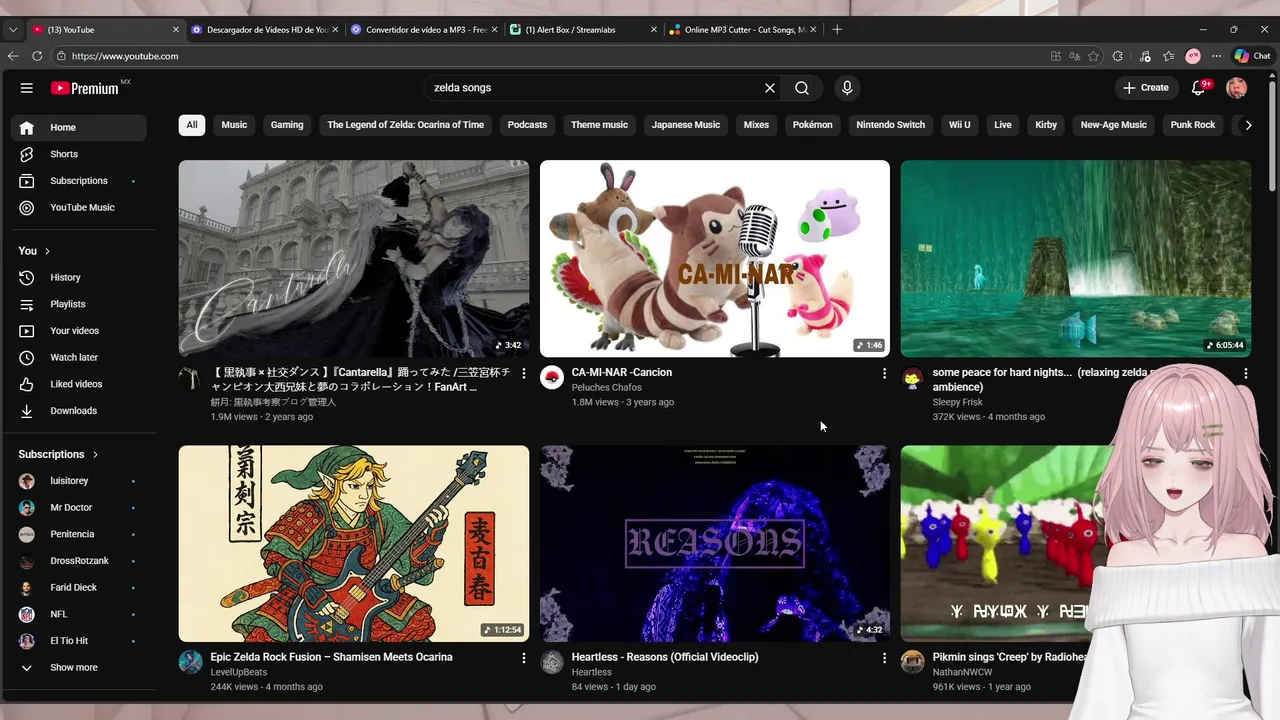Select the Japanese Music filter chip
Screen dimensions: 1280x720
[686, 125]
